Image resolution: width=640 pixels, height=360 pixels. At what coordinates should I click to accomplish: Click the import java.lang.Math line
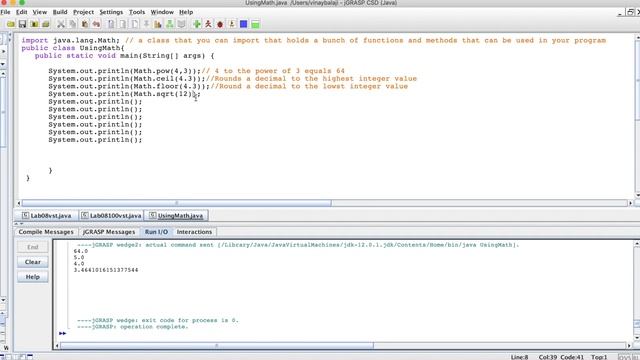click(313, 40)
